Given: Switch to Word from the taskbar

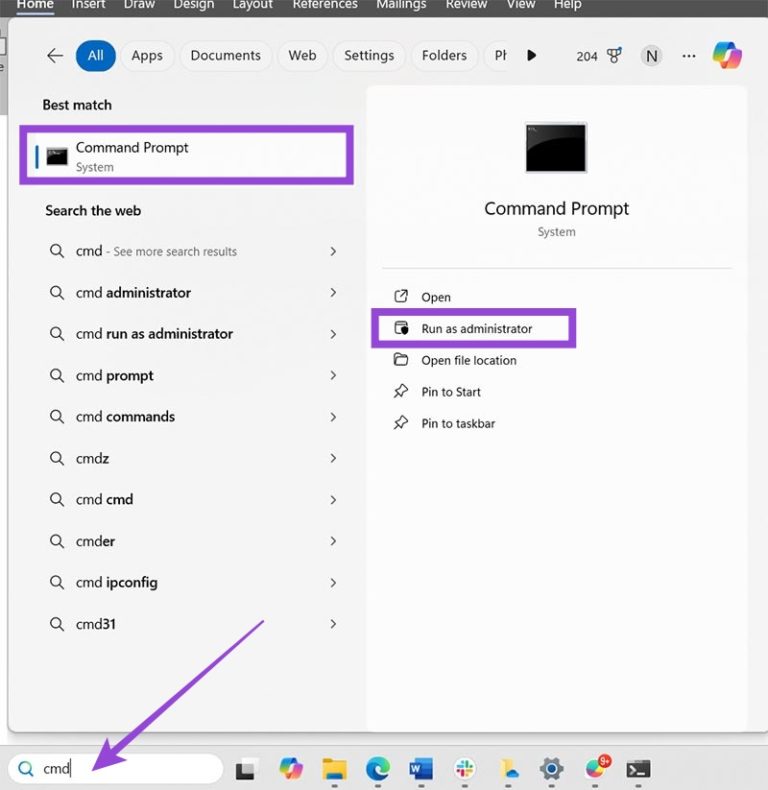Looking at the screenshot, I should [421, 769].
